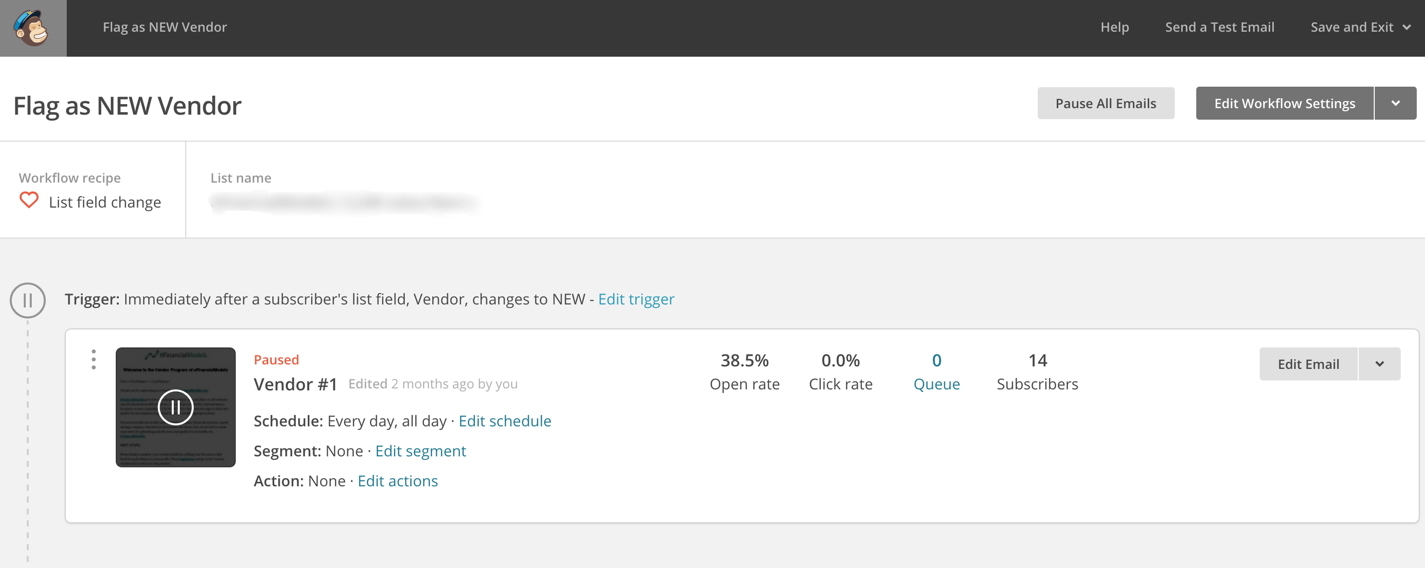Image resolution: width=1425 pixels, height=568 pixels.
Task: Expand the arrow next to Edit Email
Action: click(1380, 364)
